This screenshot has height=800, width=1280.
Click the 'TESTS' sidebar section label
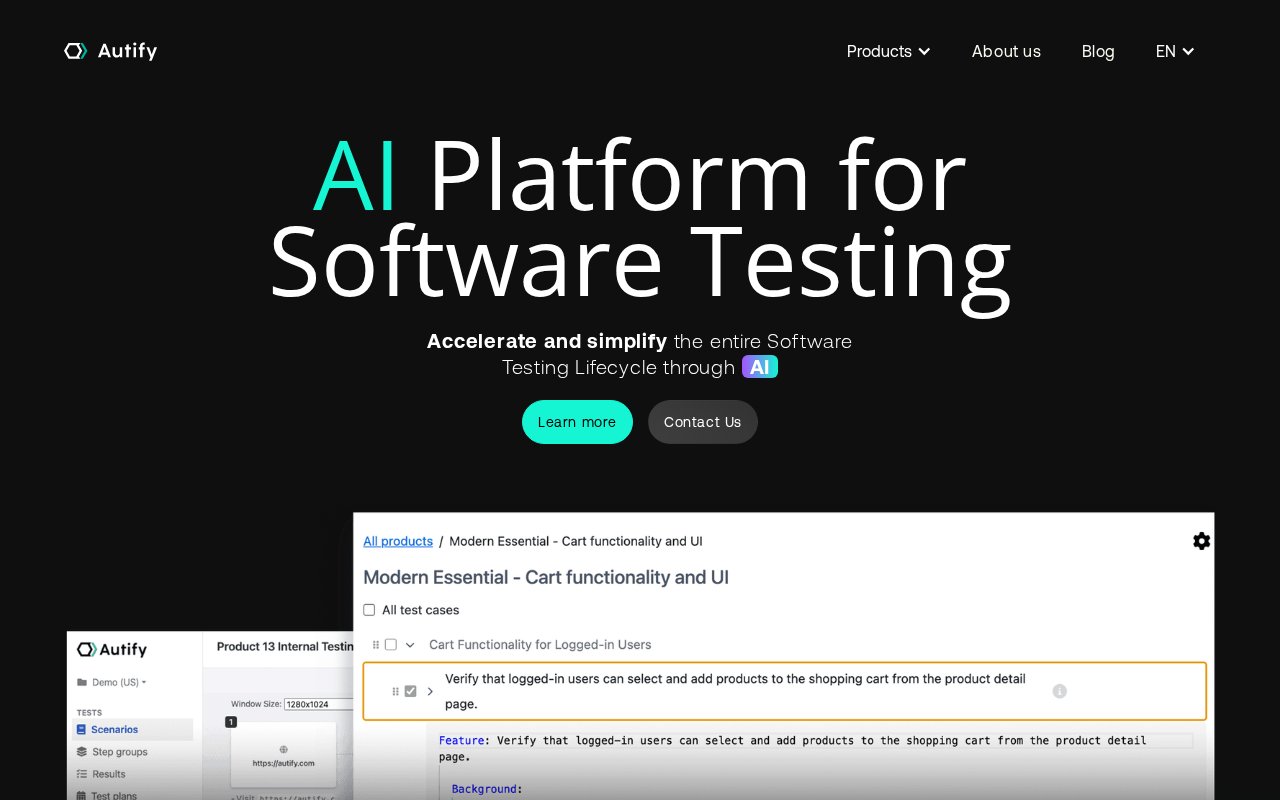89,713
